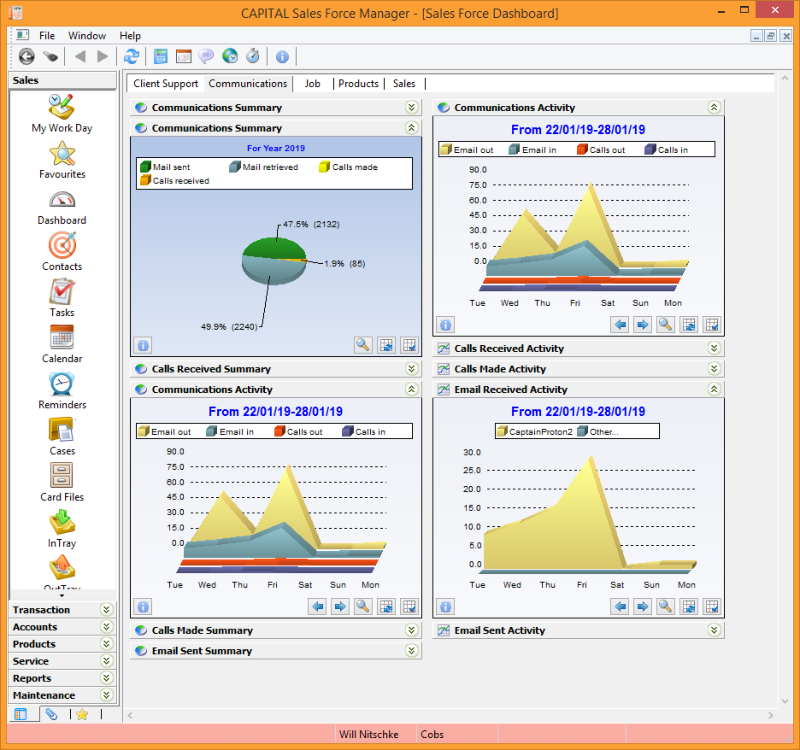
Task: Select the Communications tab
Action: click(x=248, y=84)
